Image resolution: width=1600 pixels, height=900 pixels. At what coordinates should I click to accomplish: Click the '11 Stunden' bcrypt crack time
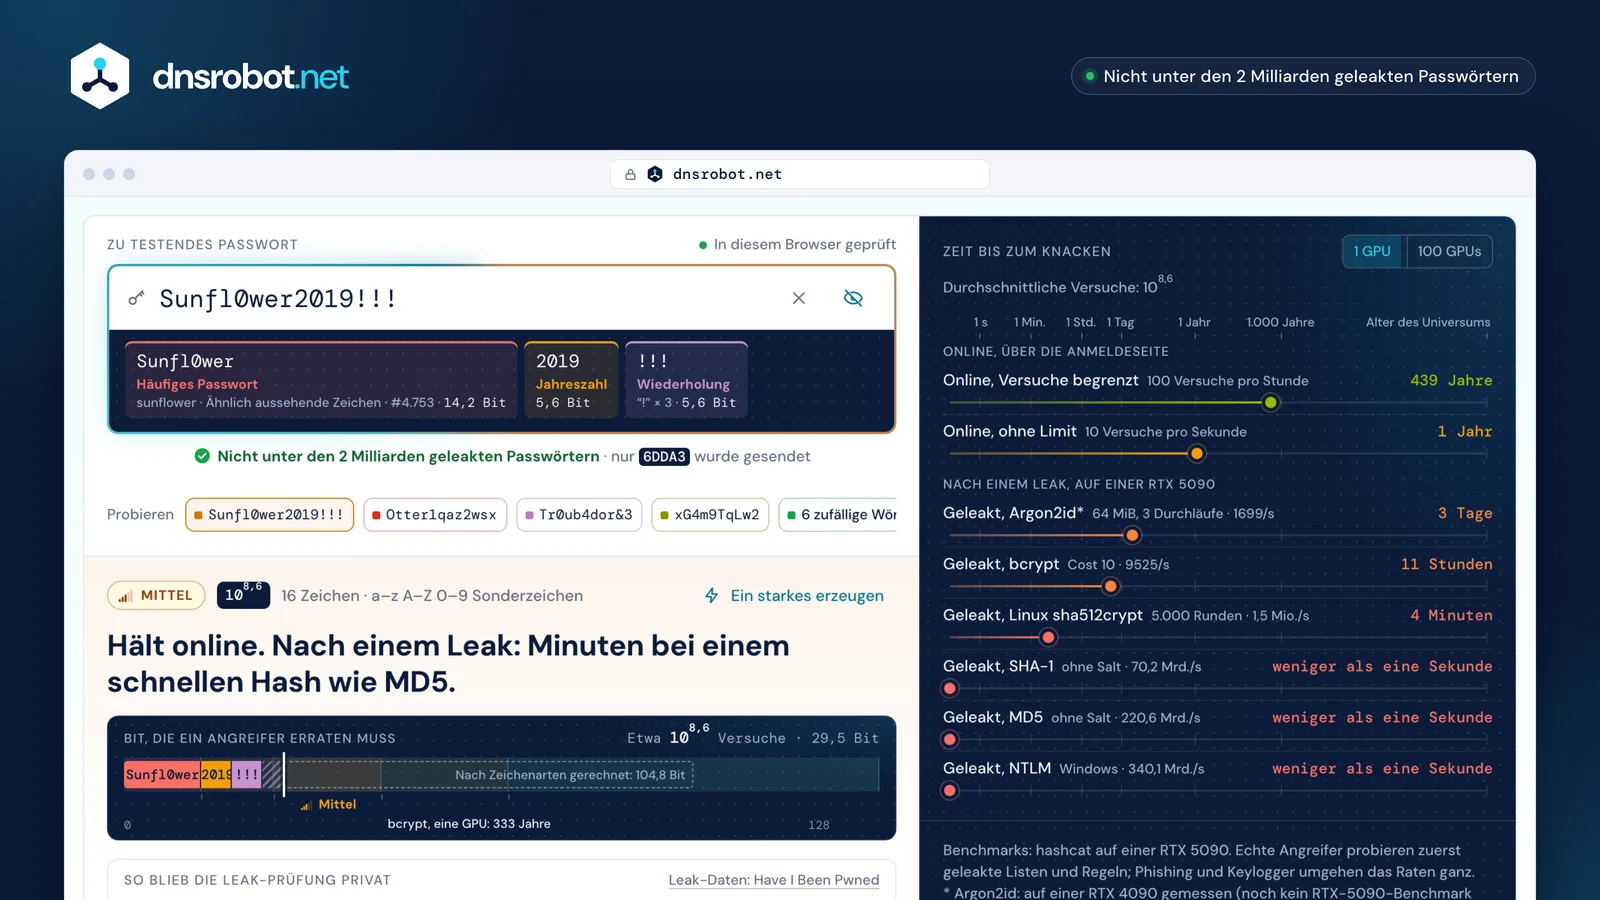click(1446, 564)
